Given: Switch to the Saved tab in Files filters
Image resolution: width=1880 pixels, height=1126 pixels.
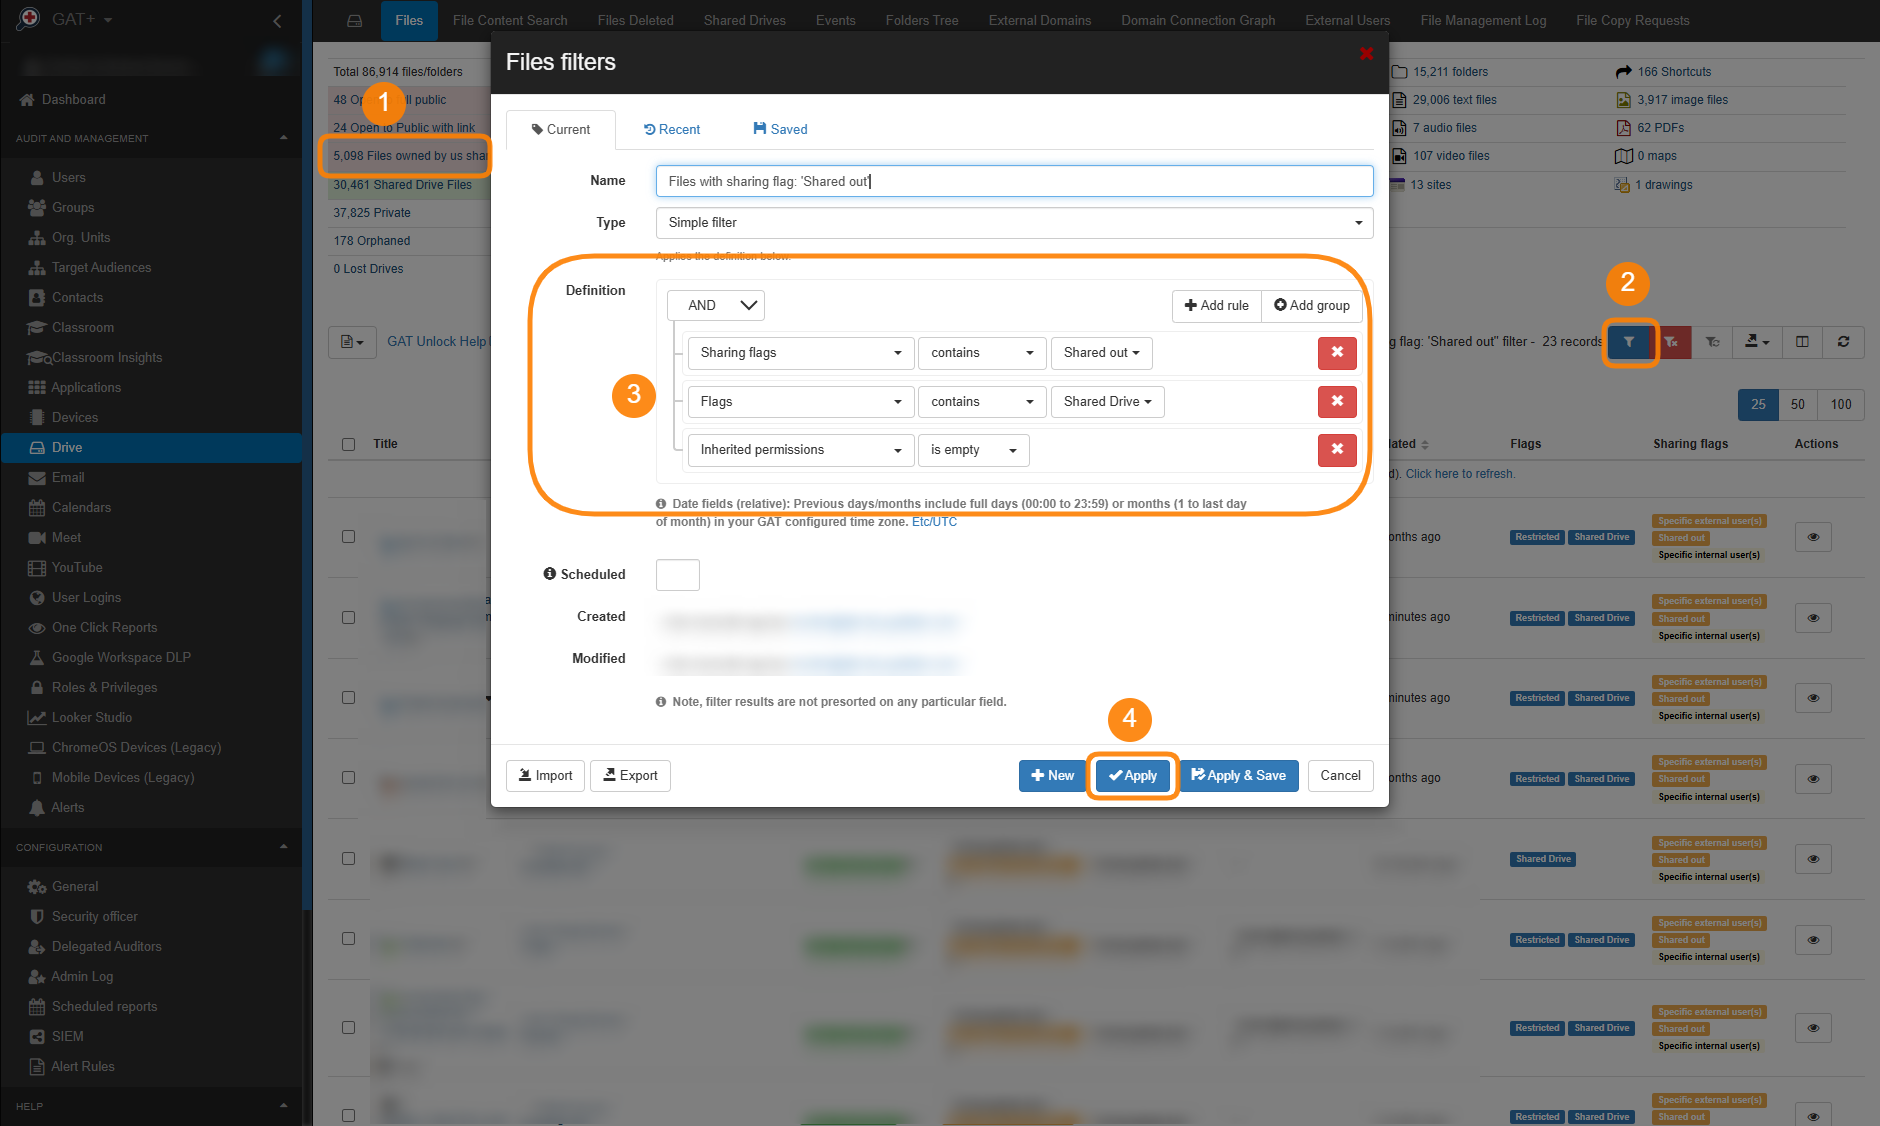Looking at the screenshot, I should tap(779, 129).
